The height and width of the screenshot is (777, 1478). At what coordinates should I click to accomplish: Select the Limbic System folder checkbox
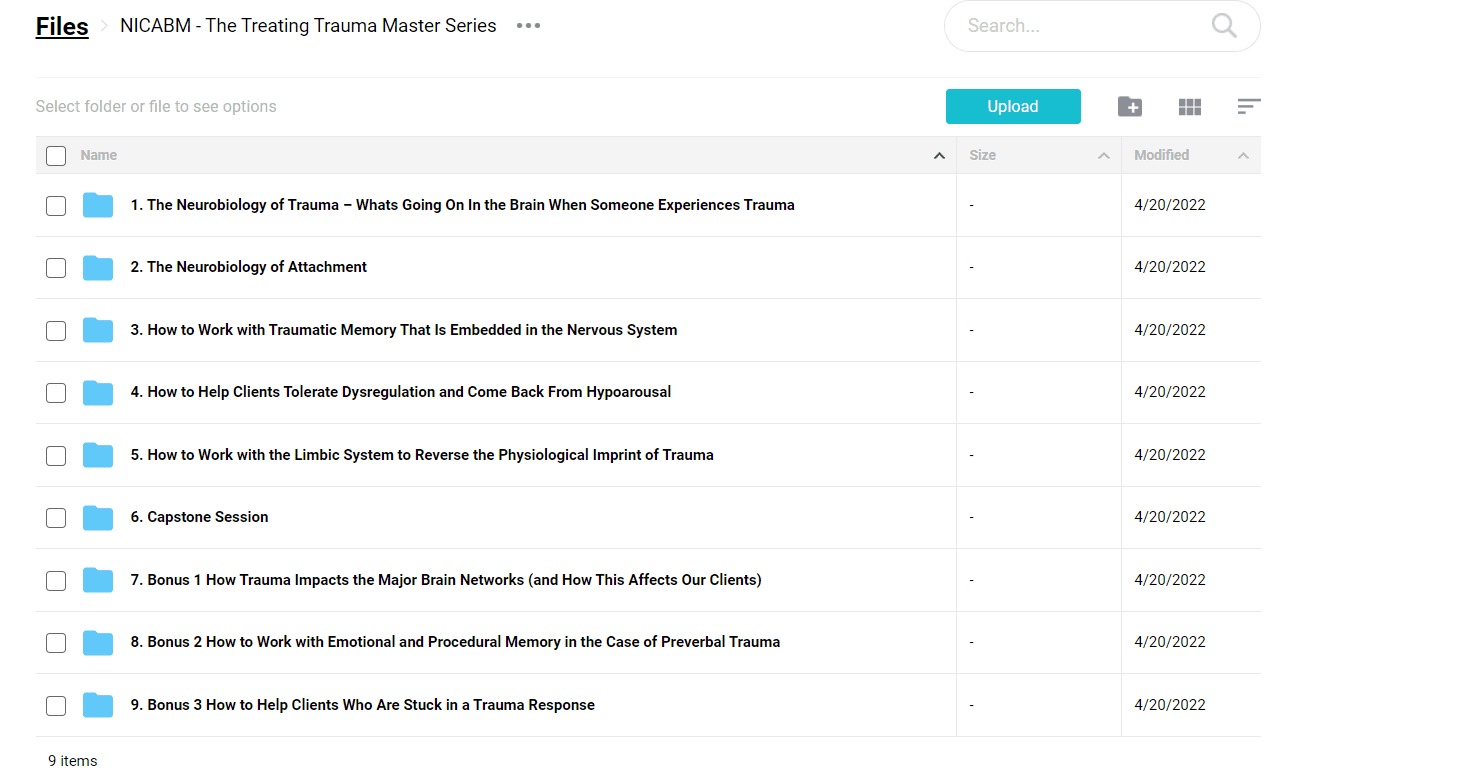point(56,455)
